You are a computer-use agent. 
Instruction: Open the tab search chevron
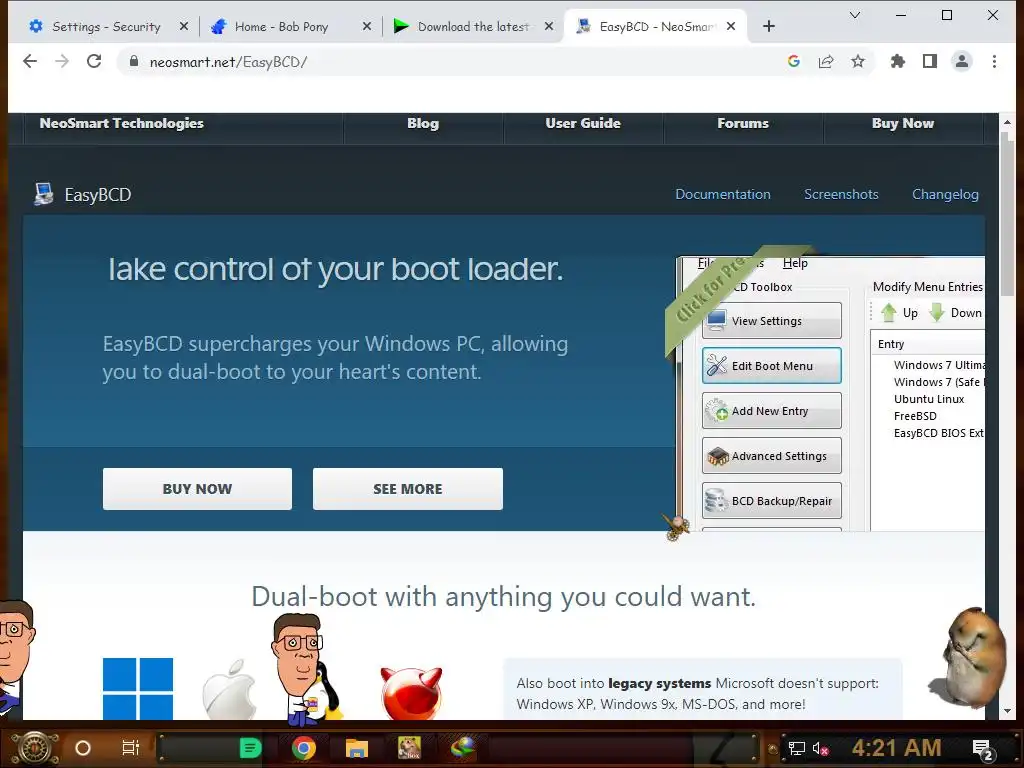pyautogui.click(x=855, y=15)
